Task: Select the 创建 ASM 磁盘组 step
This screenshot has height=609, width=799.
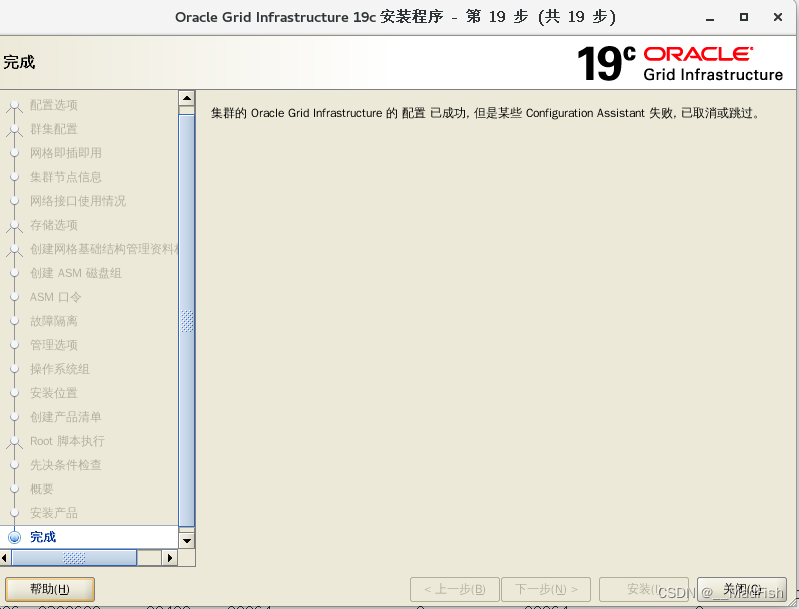Action: click(75, 273)
